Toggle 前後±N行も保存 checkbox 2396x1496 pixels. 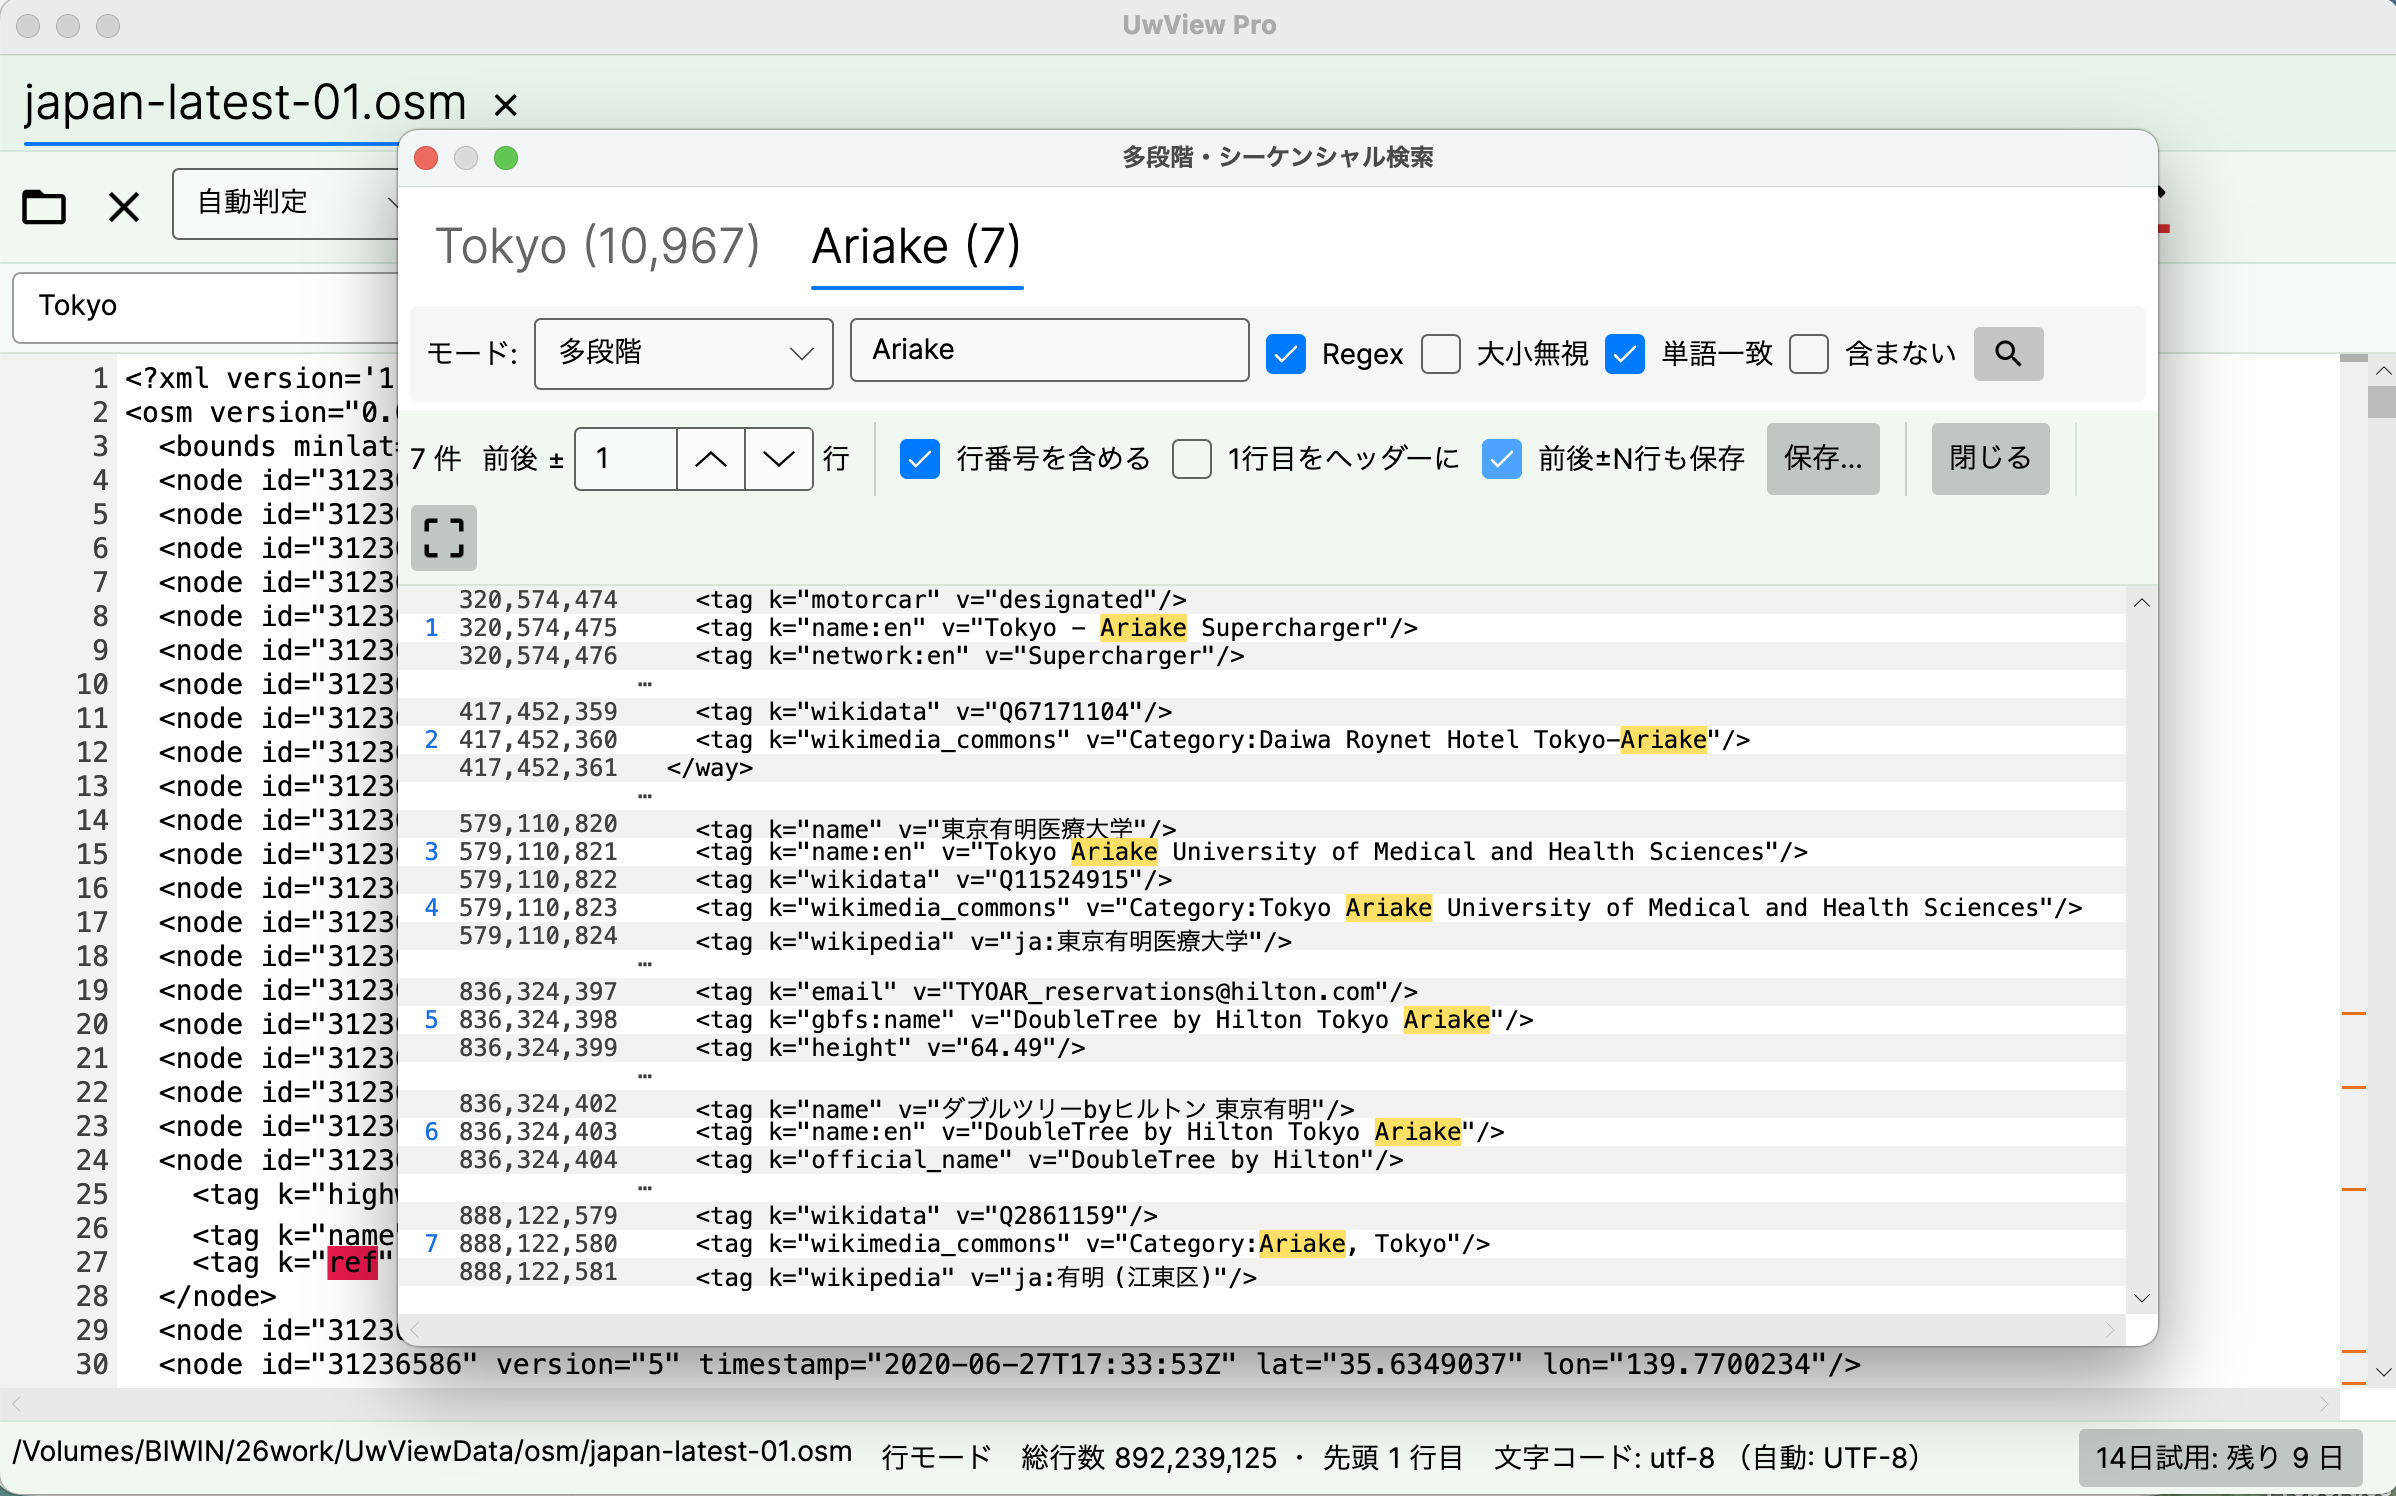tap(1501, 459)
